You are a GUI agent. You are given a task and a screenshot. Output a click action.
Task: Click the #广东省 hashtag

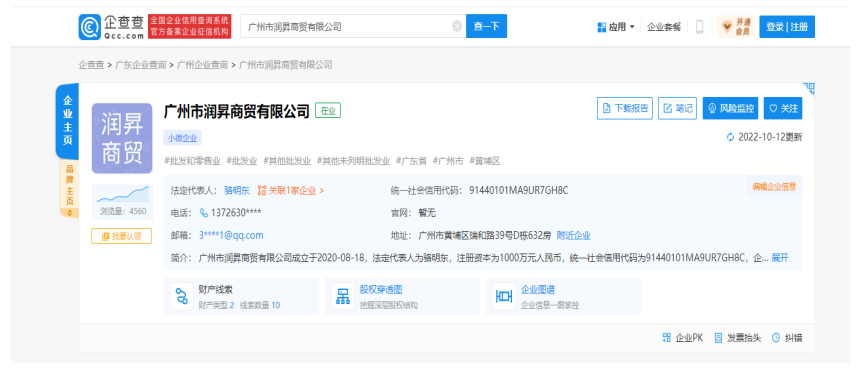(412, 161)
